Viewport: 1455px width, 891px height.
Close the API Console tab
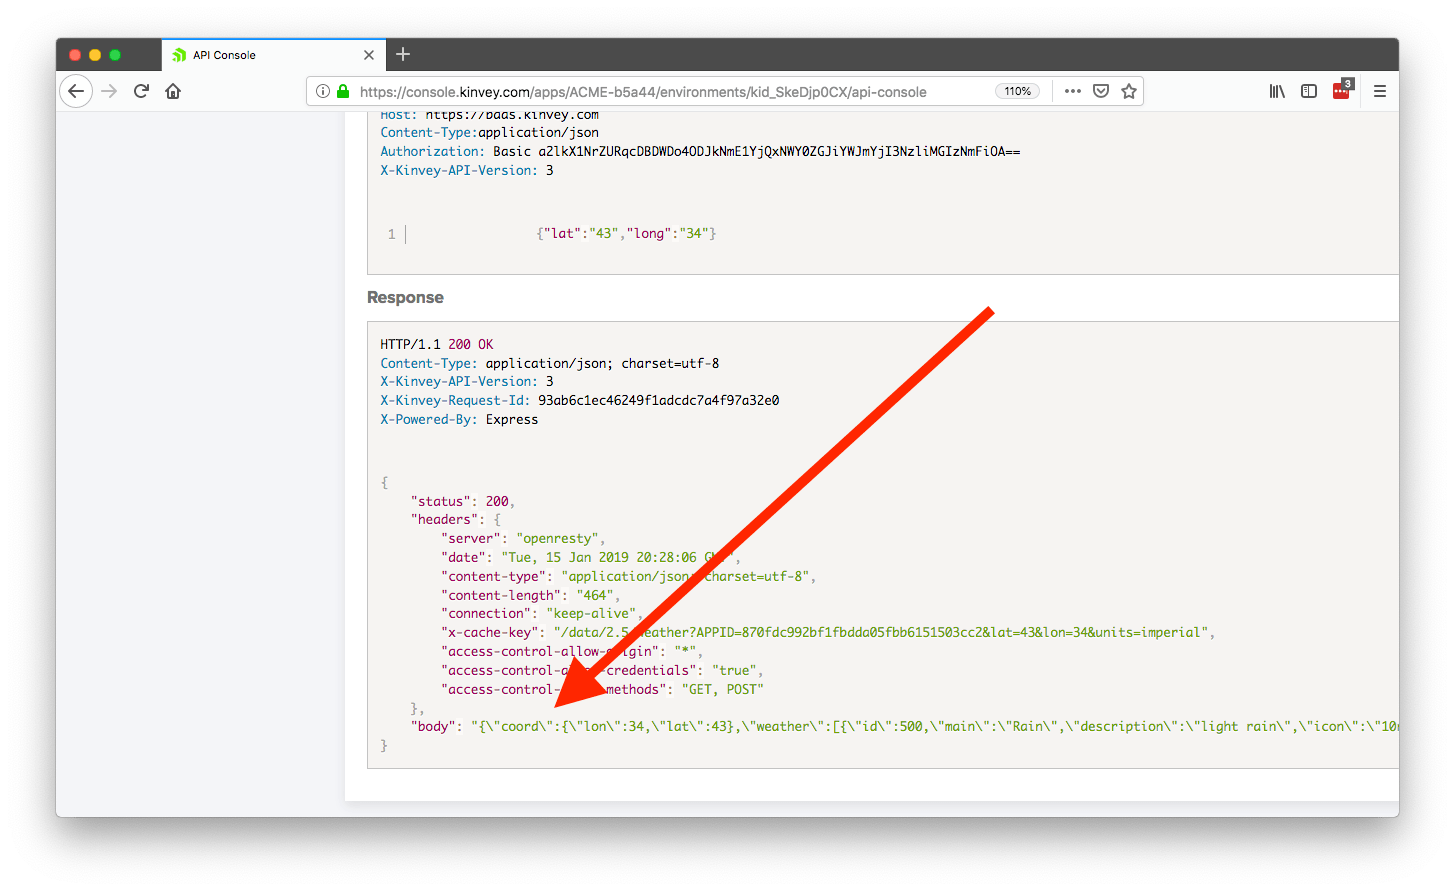click(x=369, y=55)
